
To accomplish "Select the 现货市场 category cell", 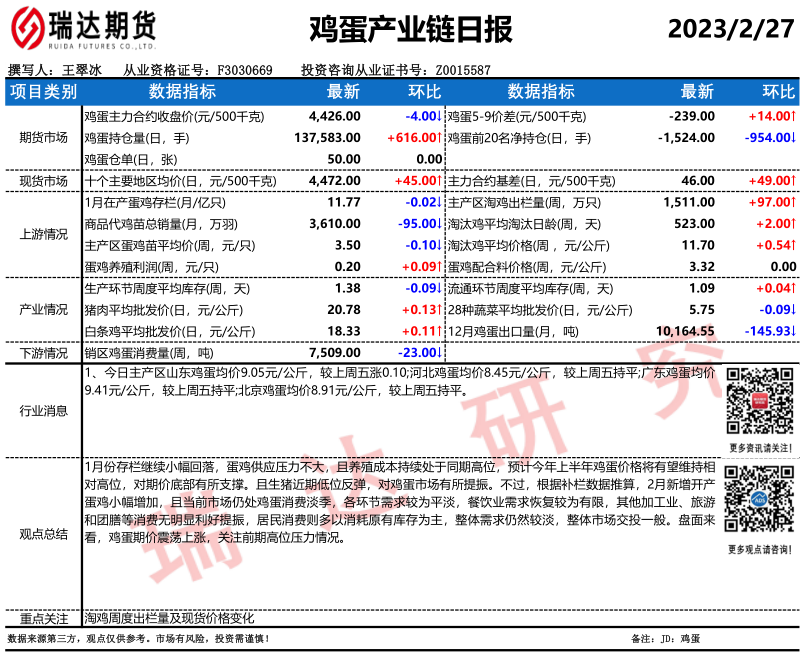I will click(x=42, y=181).
